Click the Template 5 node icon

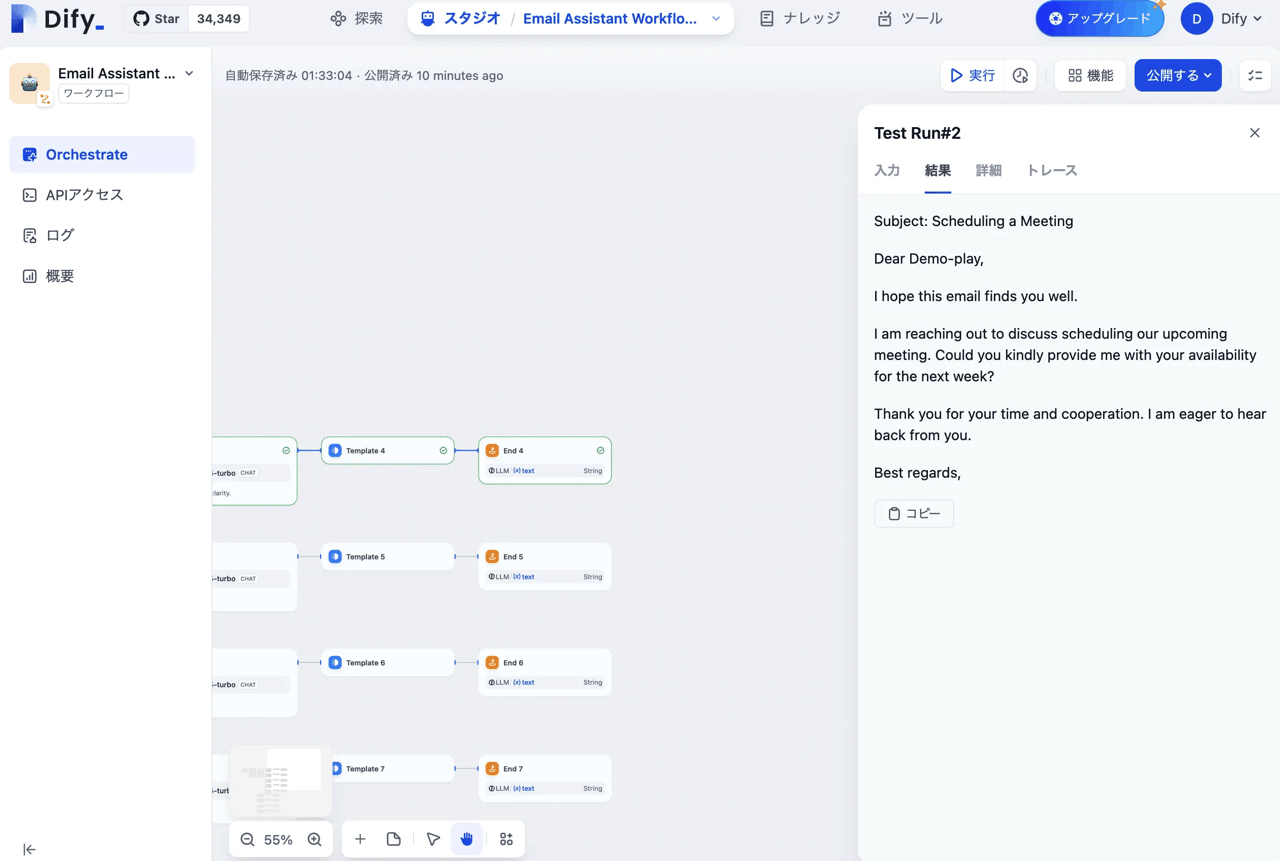point(335,556)
